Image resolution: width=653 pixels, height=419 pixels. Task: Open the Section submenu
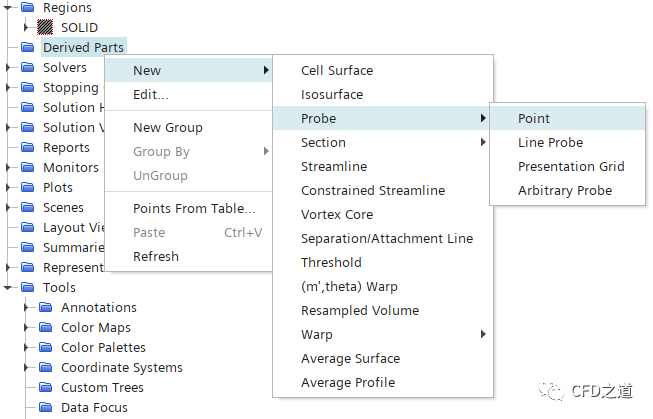click(x=323, y=142)
